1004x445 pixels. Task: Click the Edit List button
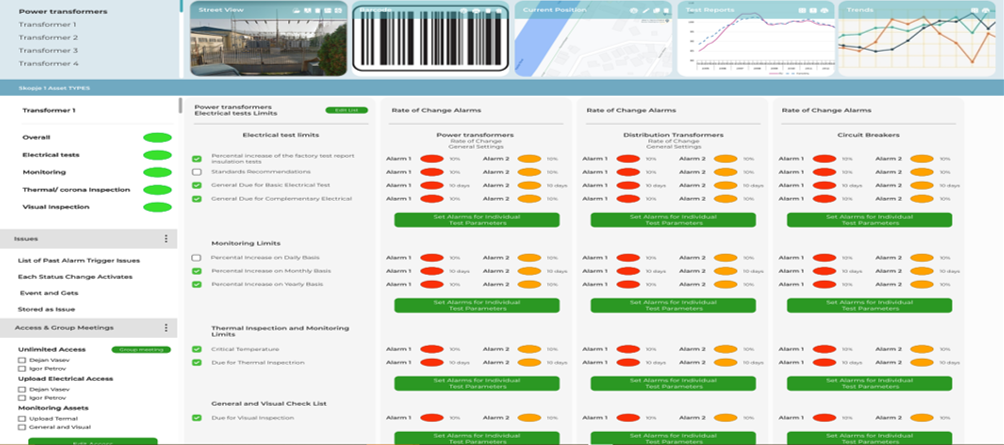point(347,110)
